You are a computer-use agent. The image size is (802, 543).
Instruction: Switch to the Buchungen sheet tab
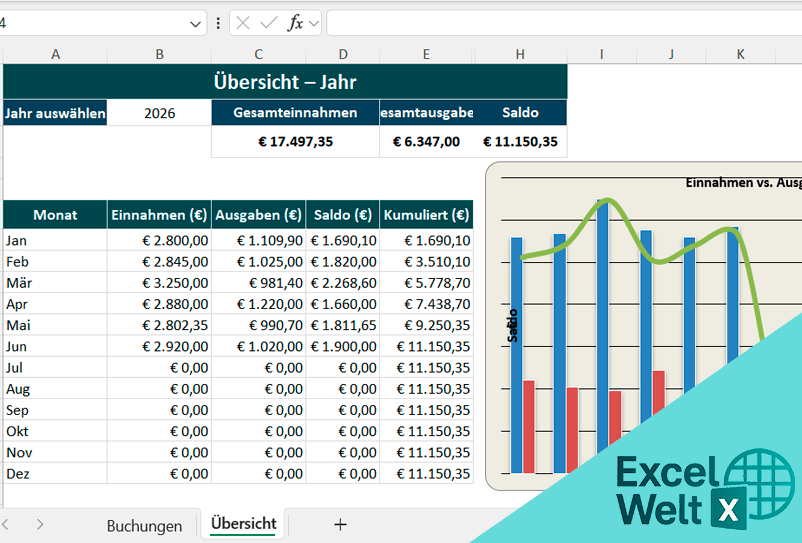tap(144, 525)
